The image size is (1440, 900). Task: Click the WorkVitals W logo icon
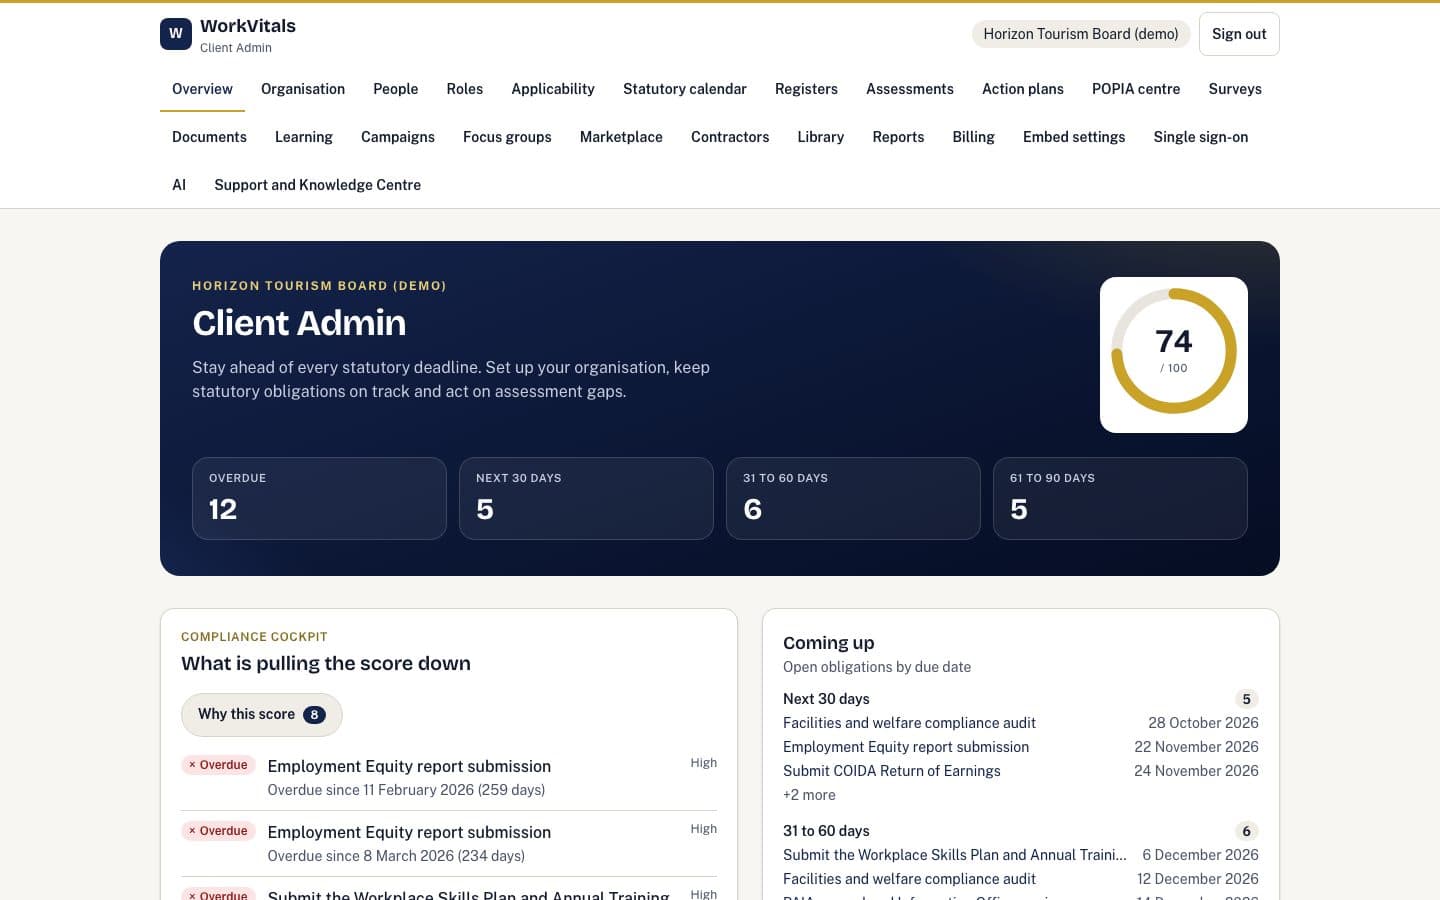click(x=176, y=34)
